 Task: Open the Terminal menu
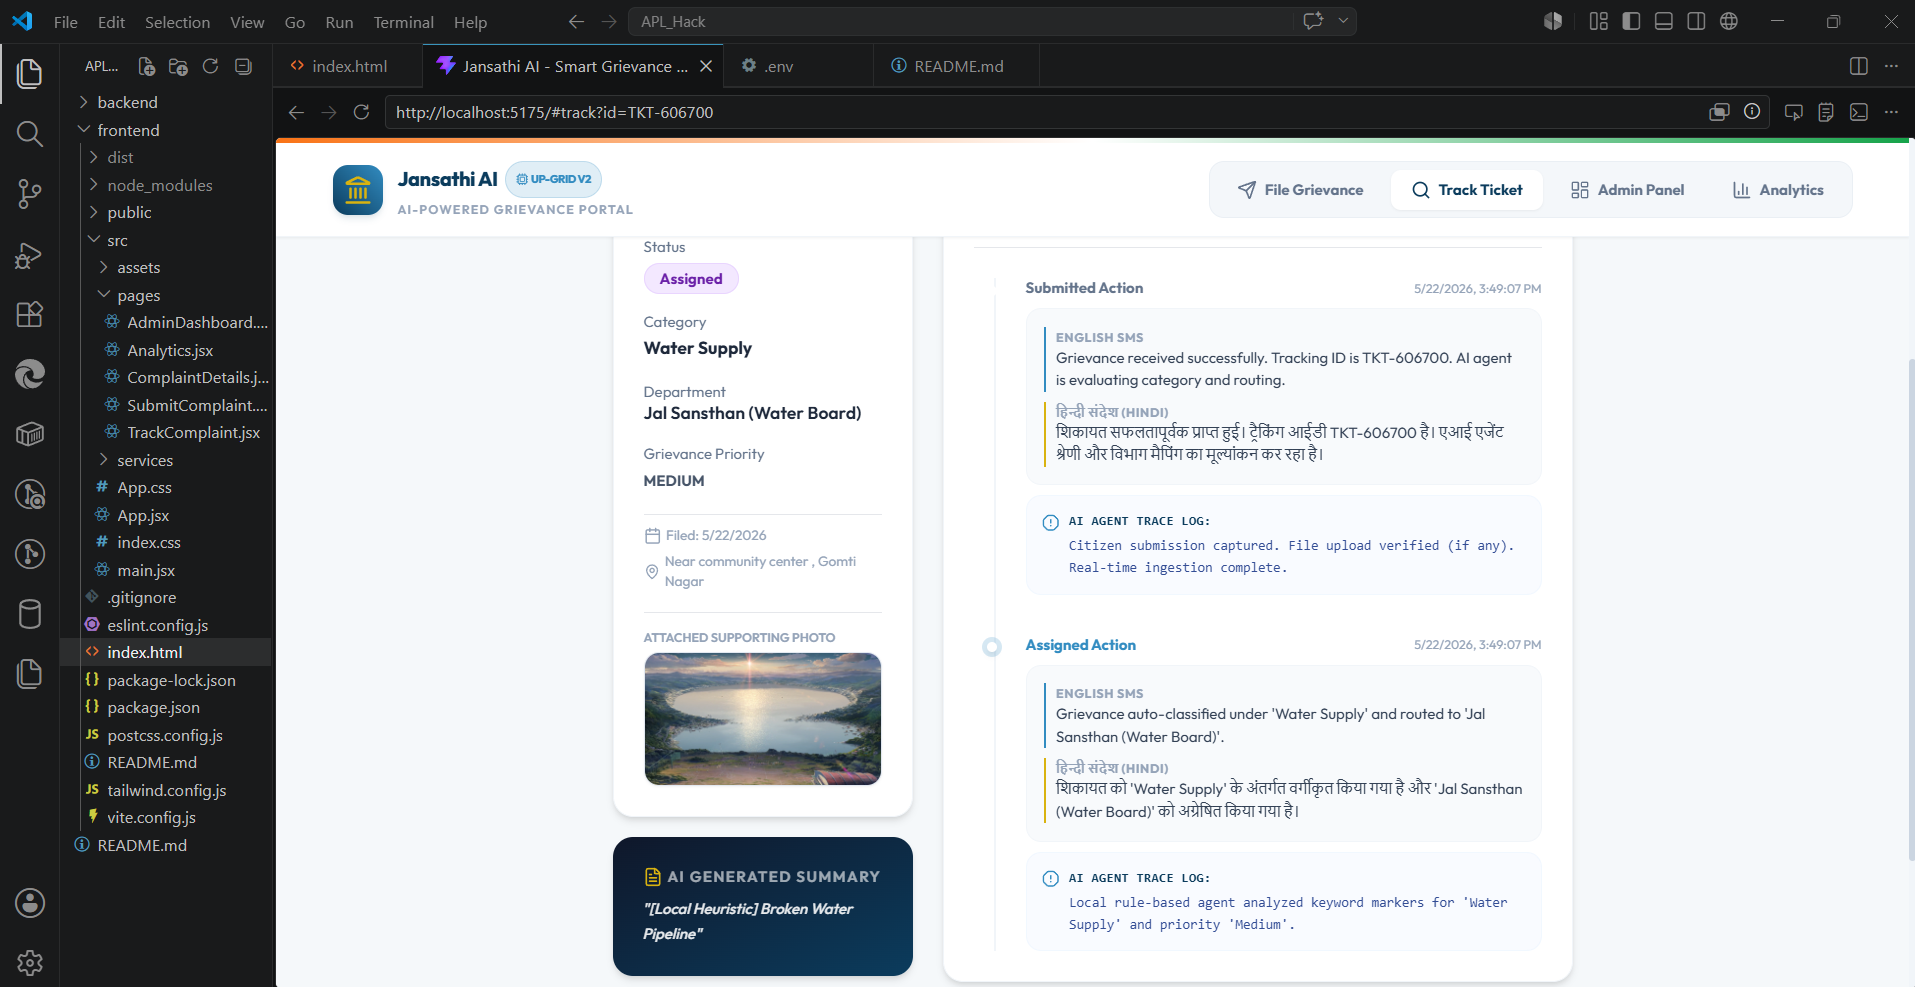[403, 22]
